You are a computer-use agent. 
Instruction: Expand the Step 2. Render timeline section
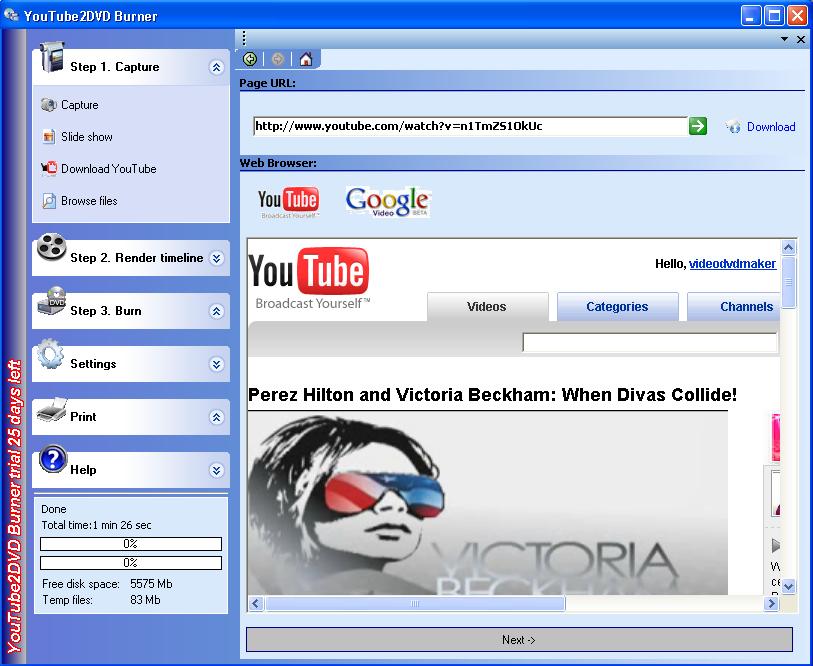point(216,258)
